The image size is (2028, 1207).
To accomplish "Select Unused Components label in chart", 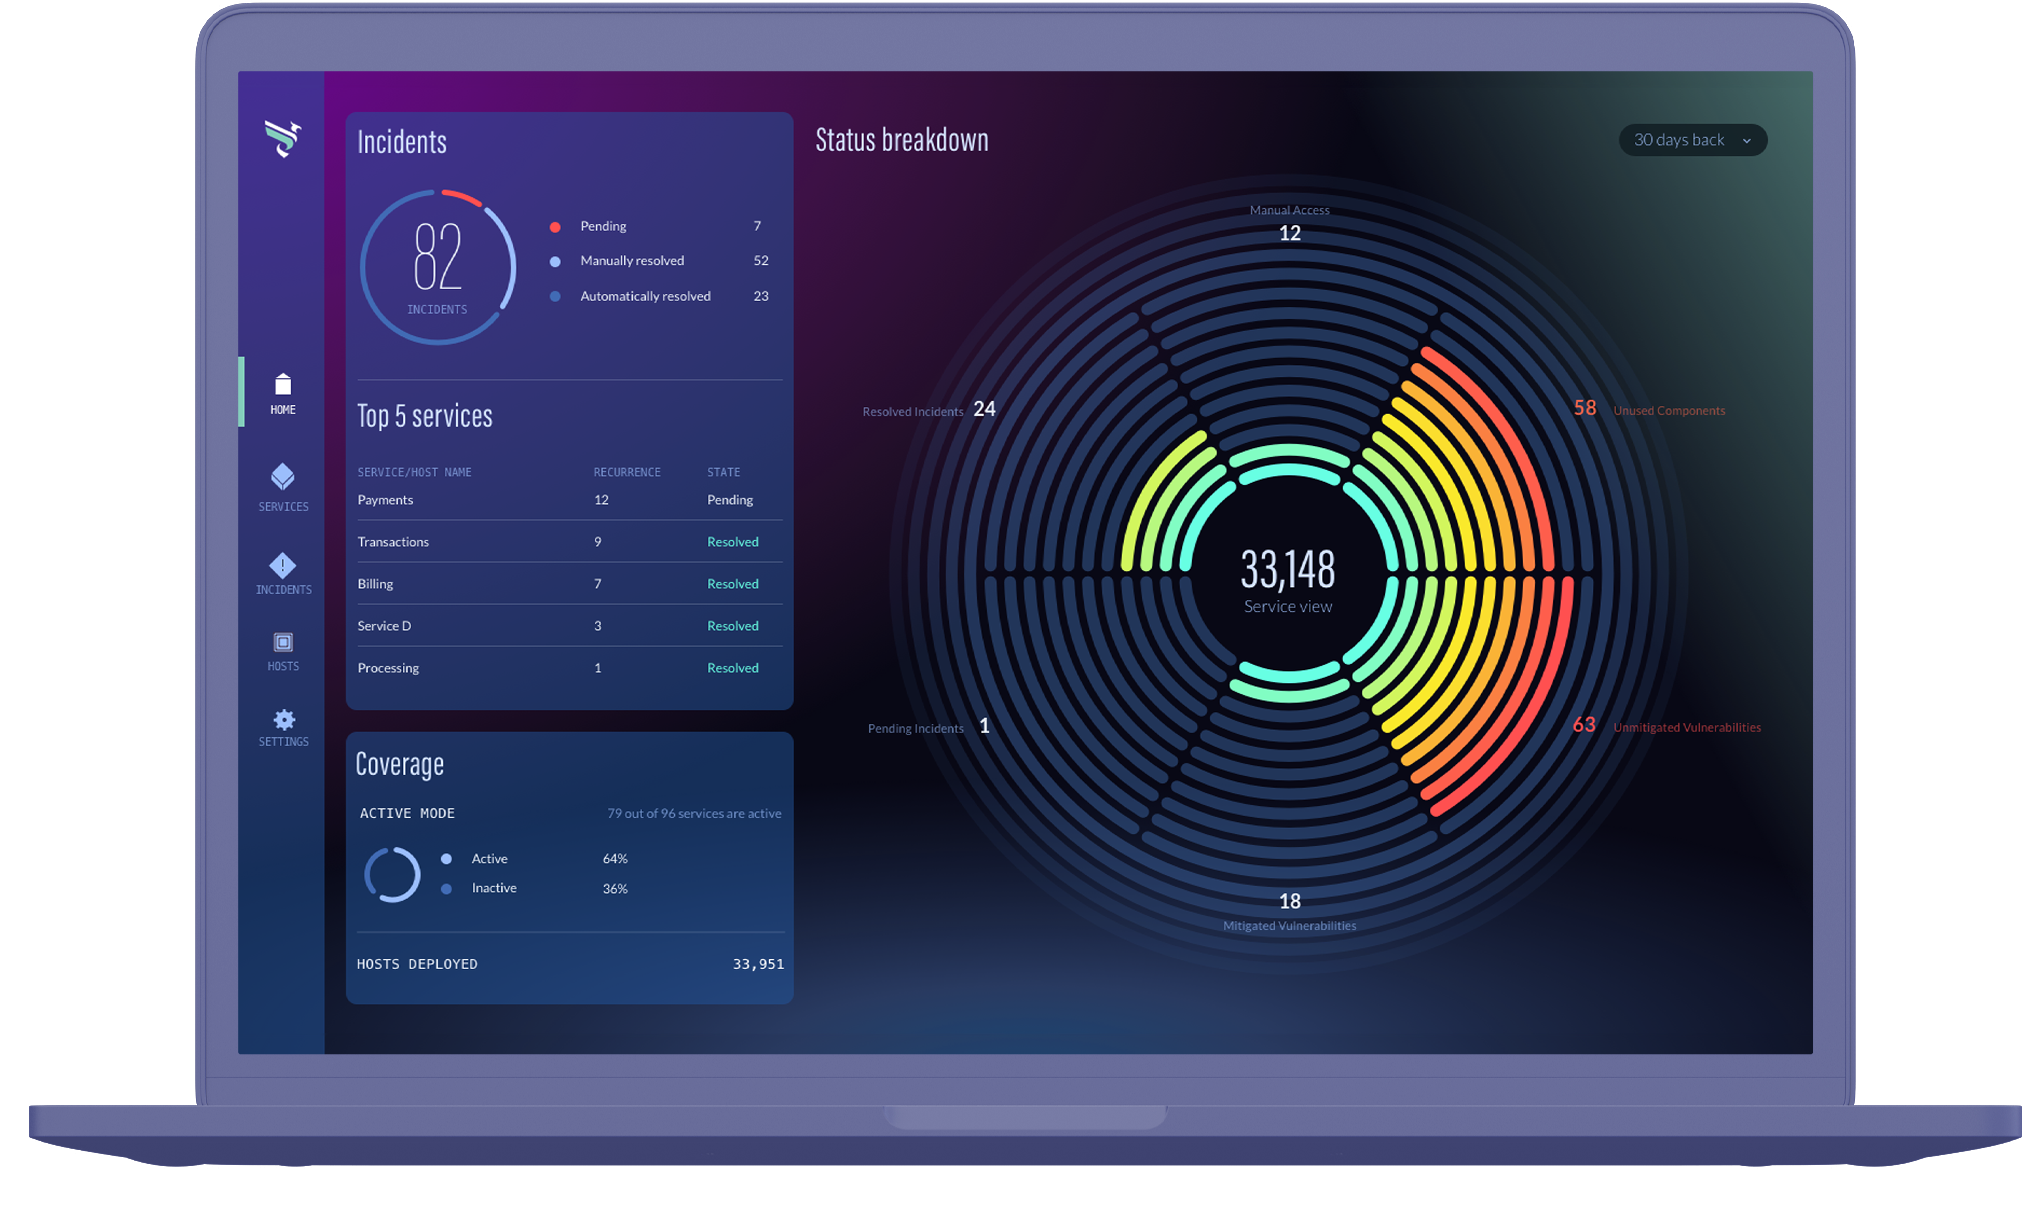I will tap(1669, 411).
